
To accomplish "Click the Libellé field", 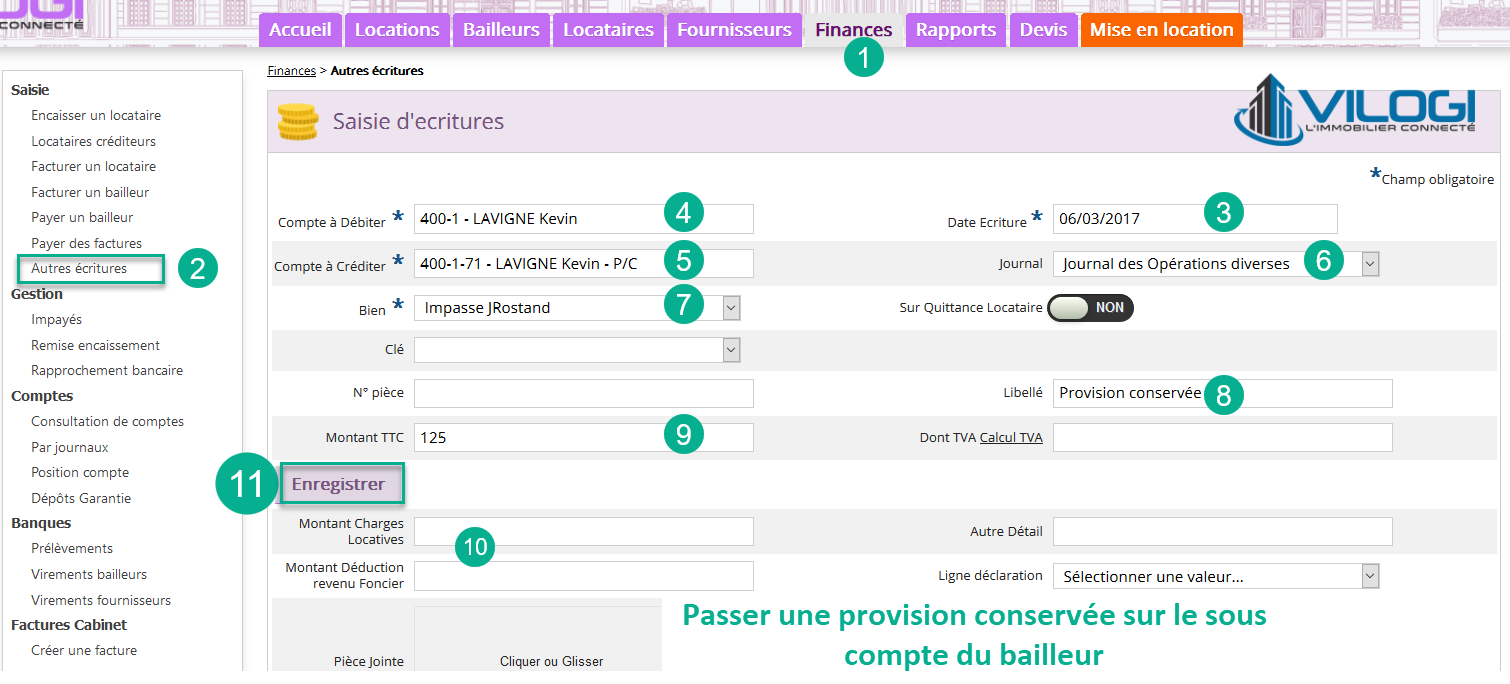I will click(1223, 393).
